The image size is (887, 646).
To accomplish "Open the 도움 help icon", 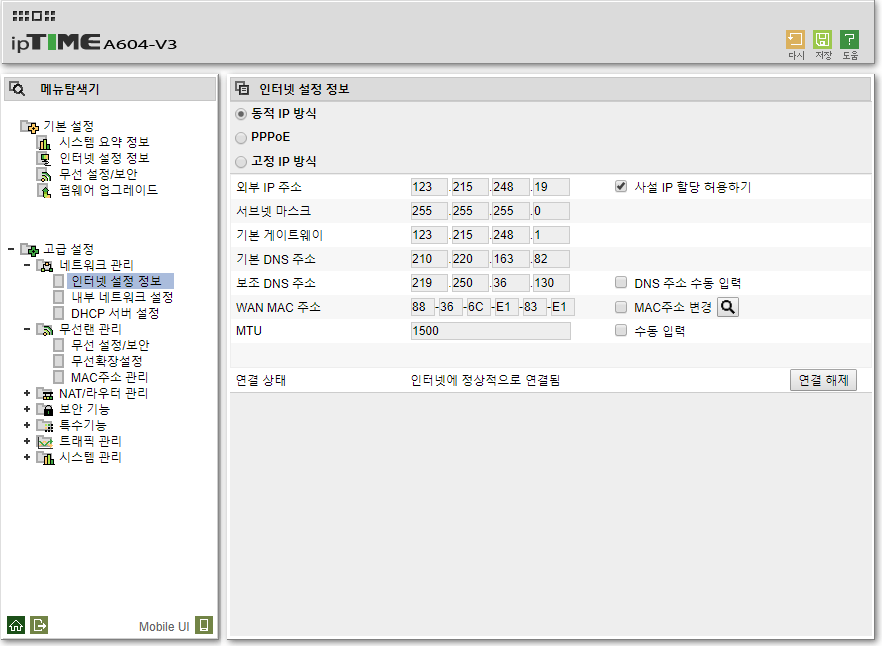I will tap(850, 40).
